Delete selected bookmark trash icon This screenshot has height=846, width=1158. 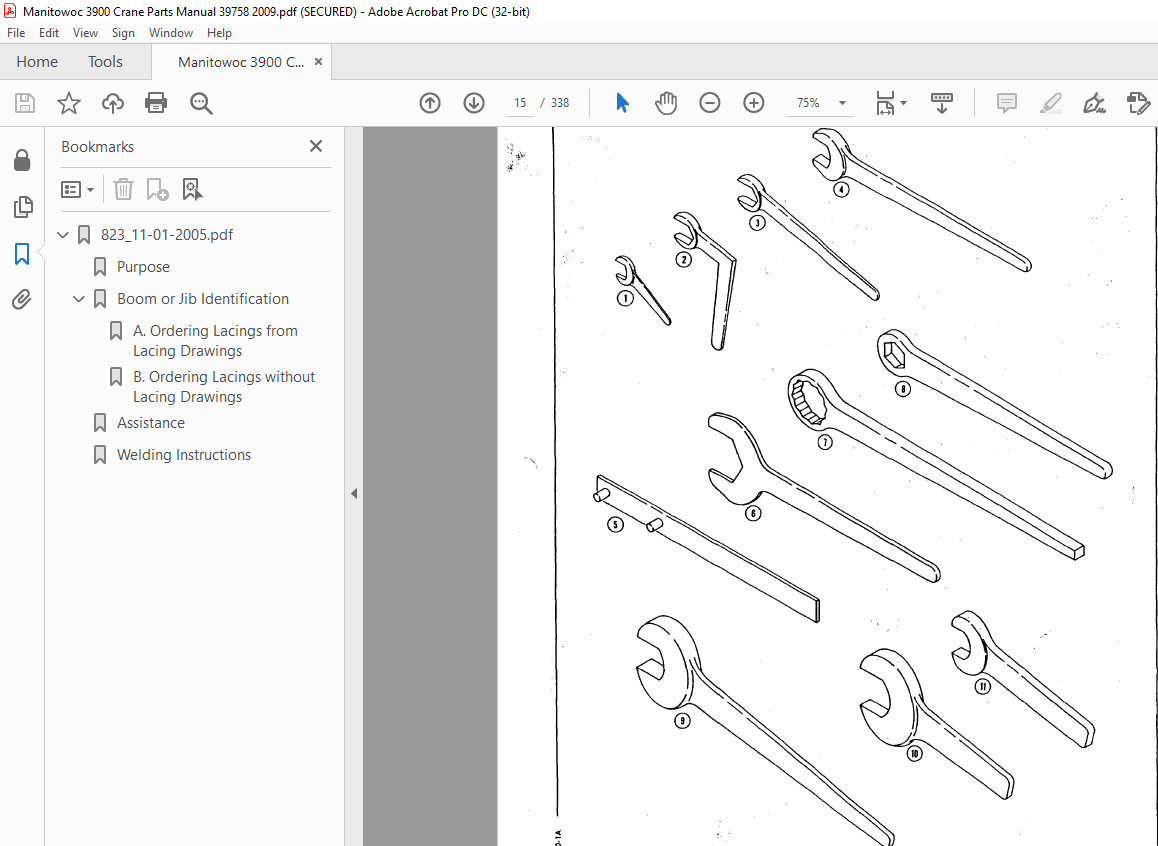(x=123, y=190)
